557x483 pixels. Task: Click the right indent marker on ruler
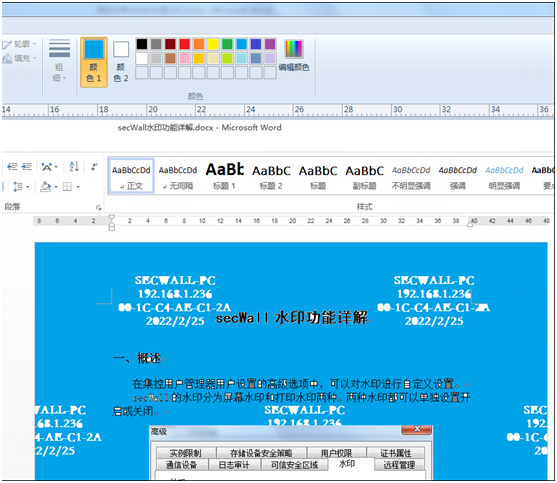pos(470,224)
